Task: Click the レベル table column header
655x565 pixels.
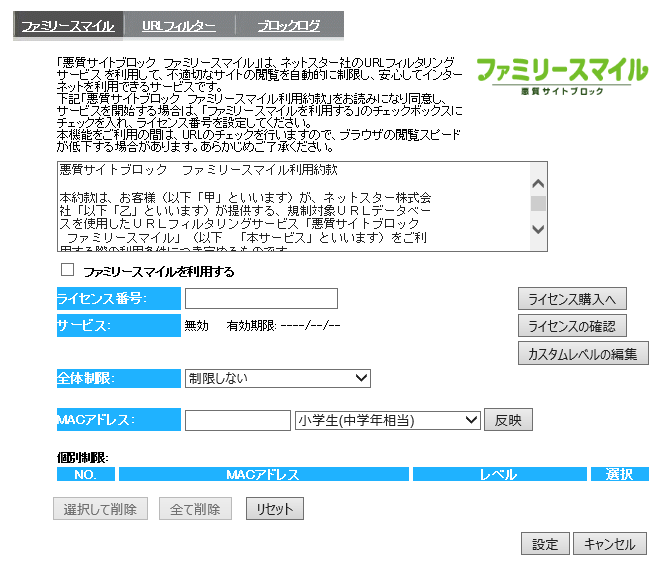Action: tap(500, 474)
